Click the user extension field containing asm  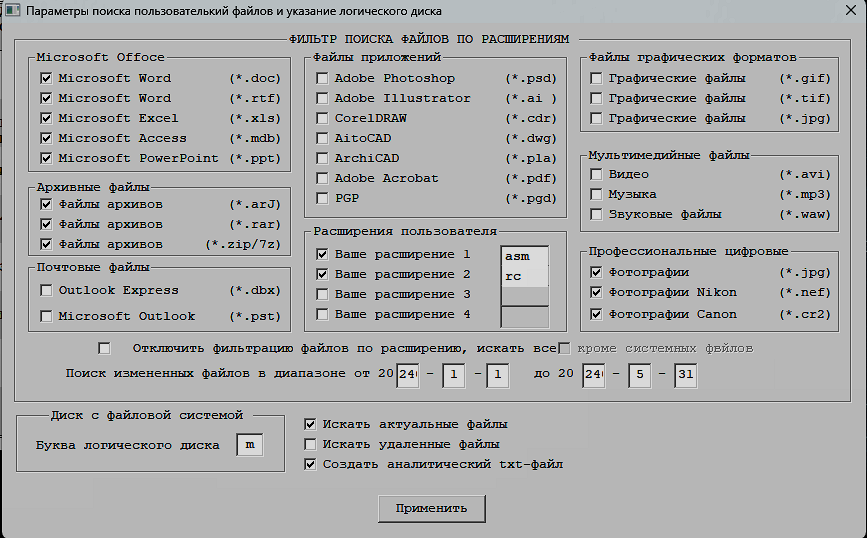pos(524,256)
